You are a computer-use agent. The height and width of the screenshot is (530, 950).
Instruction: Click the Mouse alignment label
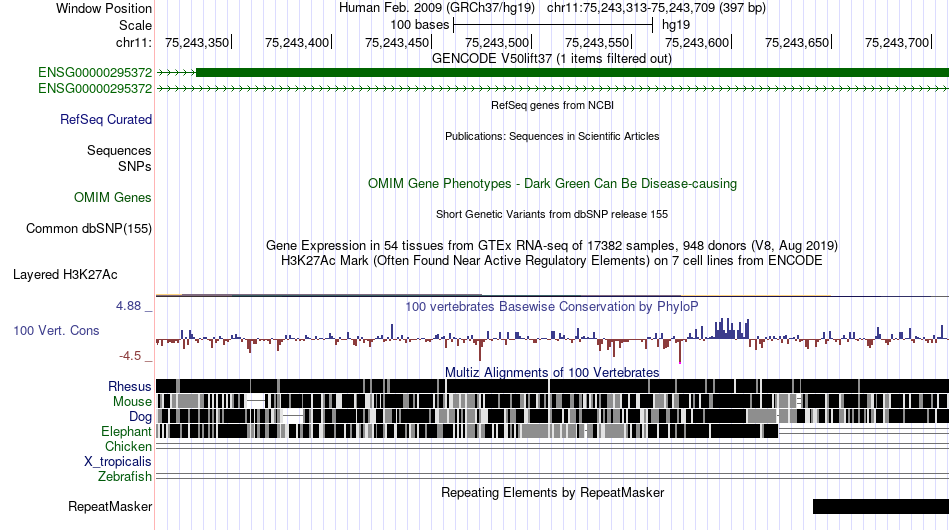tap(132, 402)
